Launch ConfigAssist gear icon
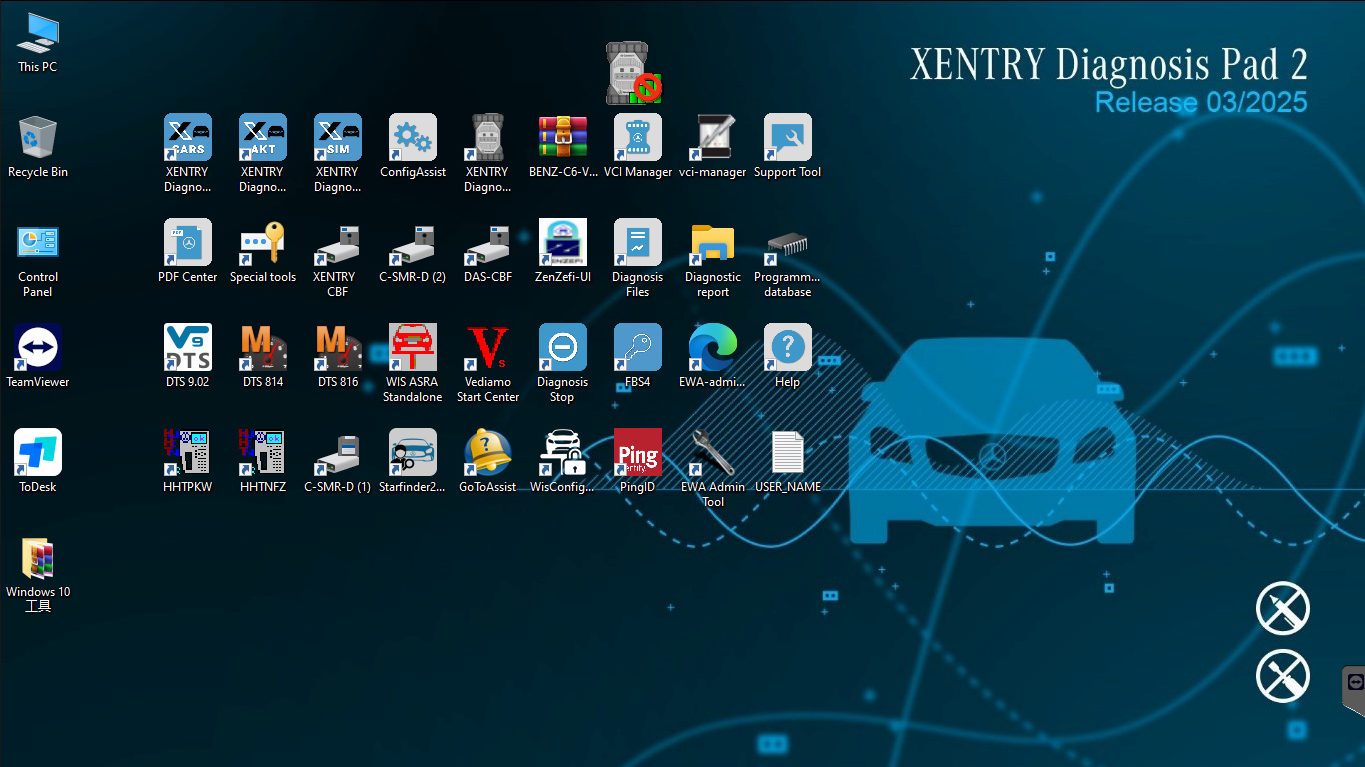The height and width of the screenshot is (767, 1365). 412,138
